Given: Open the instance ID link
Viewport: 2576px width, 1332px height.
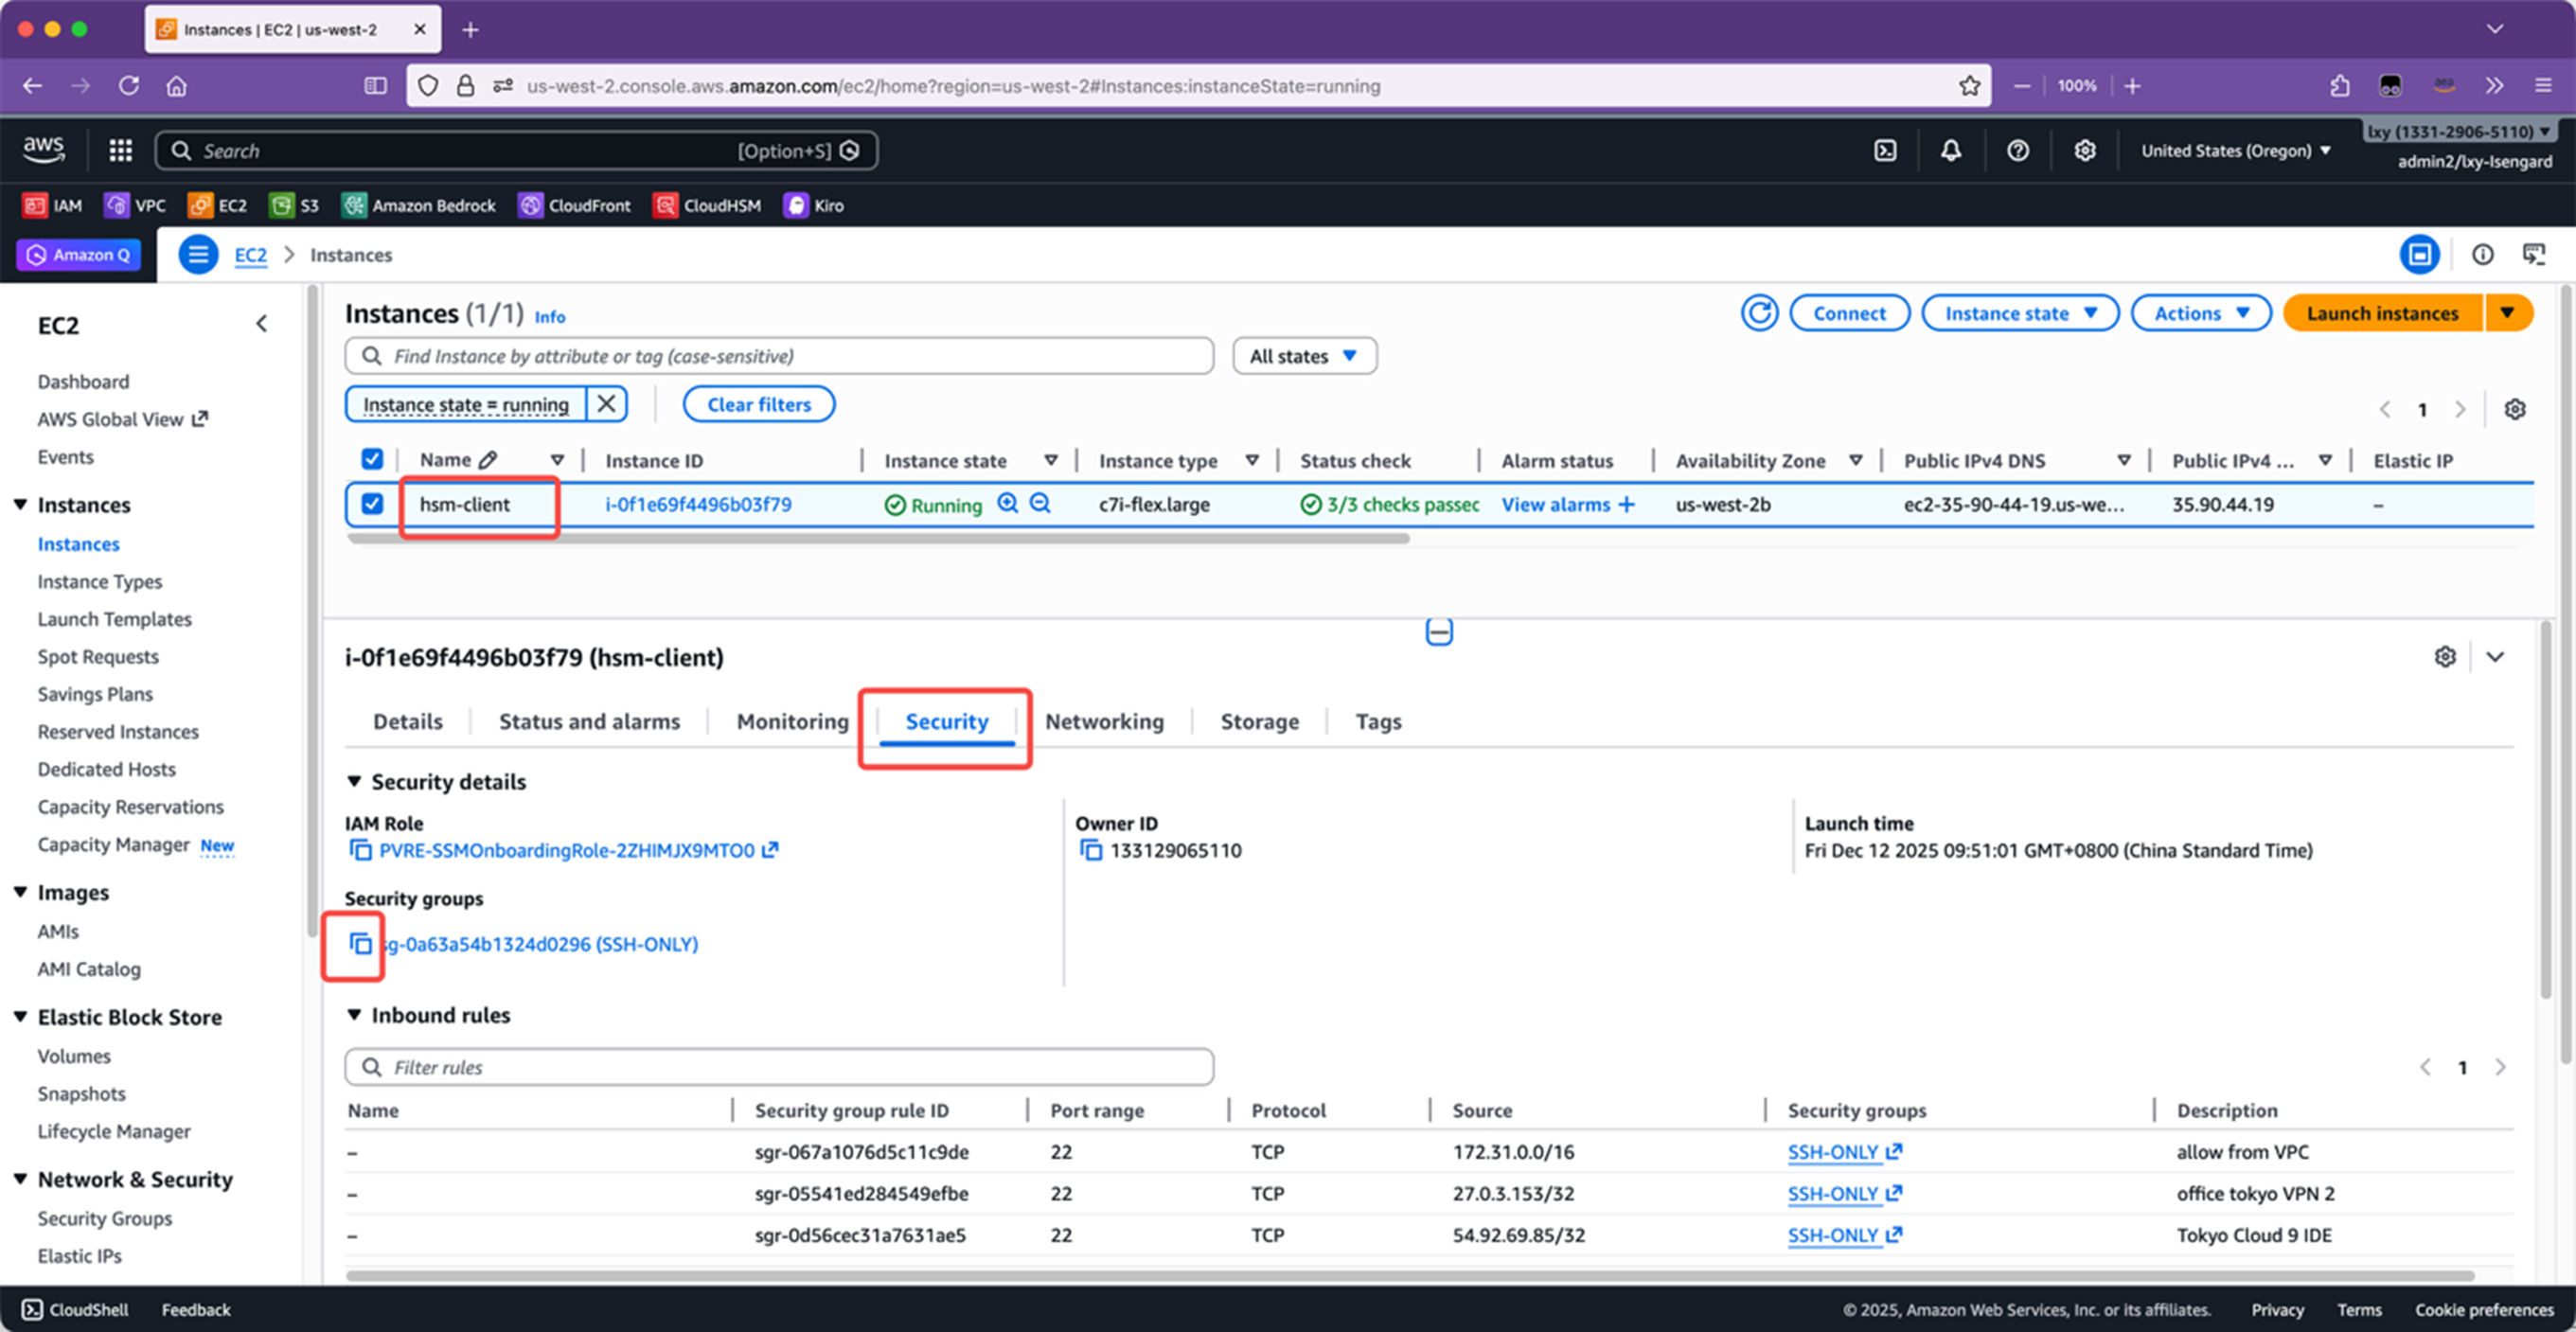Looking at the screenshot, I should click(698, 504).
